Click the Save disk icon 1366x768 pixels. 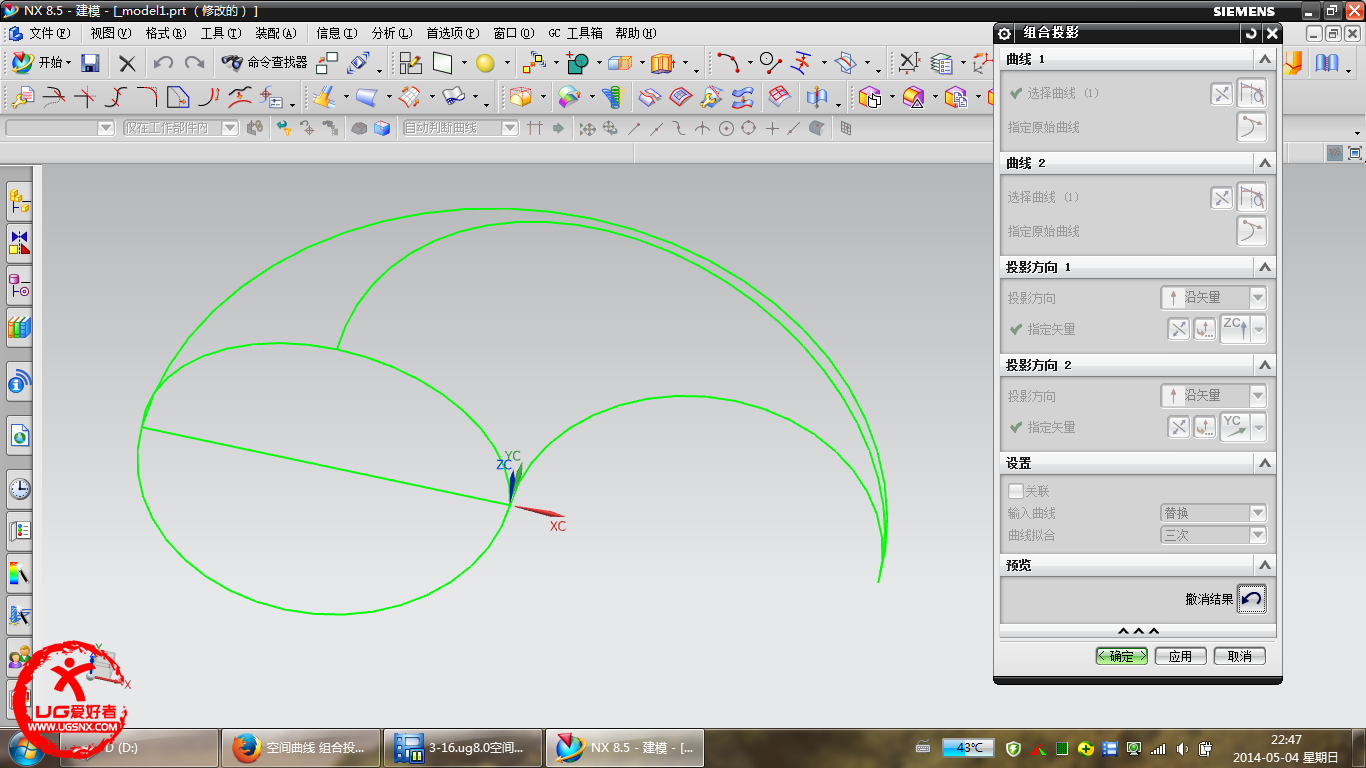[x=90, y=63]
